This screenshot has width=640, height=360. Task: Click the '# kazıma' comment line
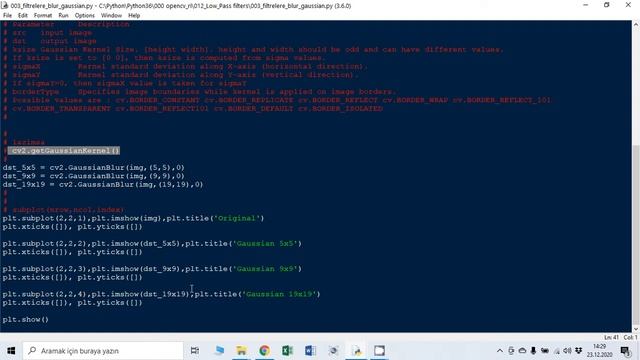click(24, 142)
